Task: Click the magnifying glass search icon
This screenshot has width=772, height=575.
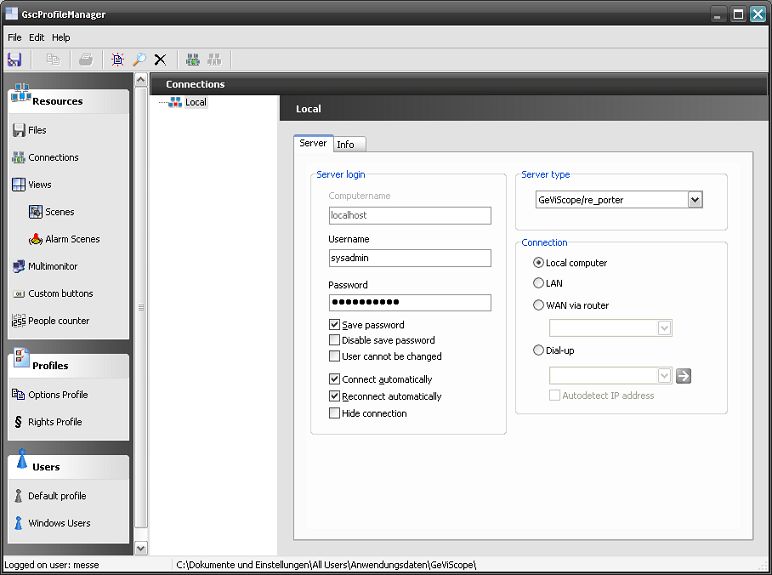Action: [x=139, y=60]
